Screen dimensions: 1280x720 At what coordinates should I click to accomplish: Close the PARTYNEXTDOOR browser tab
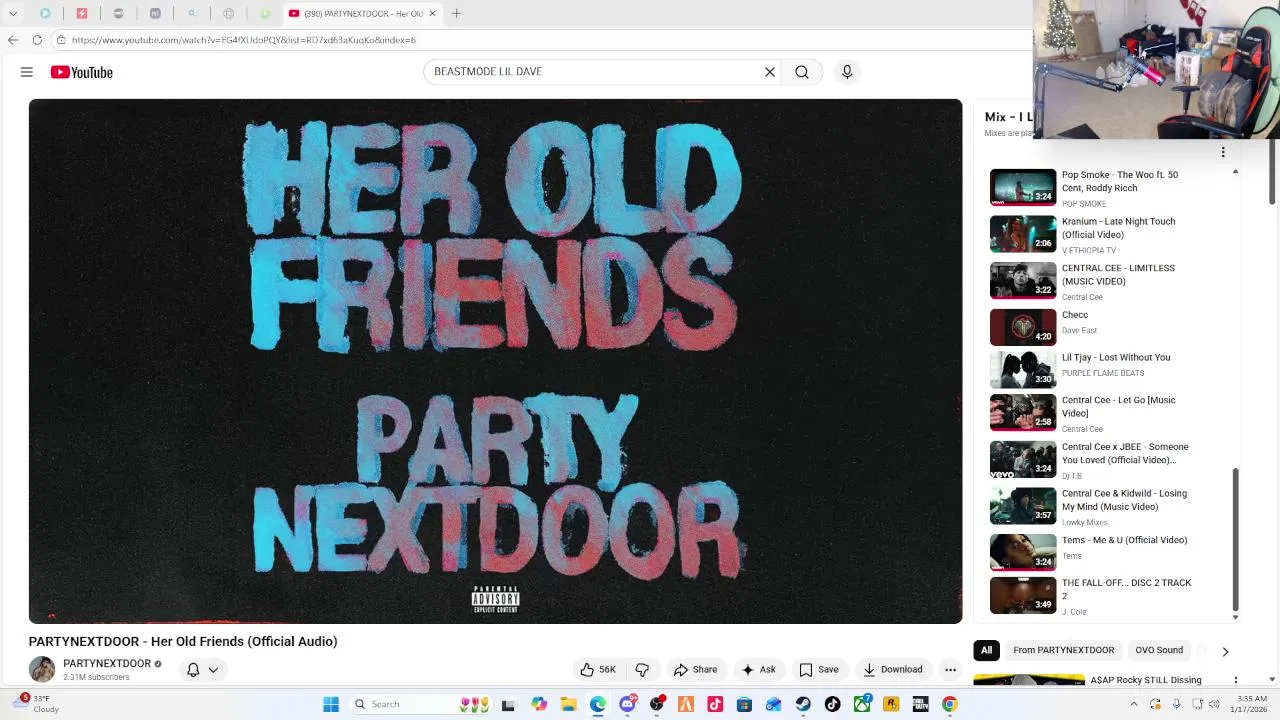(x=432, y=14)
